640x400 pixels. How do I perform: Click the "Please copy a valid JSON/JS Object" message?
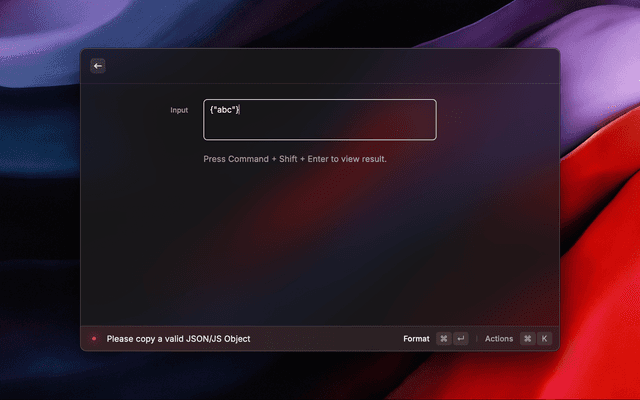point(178,339)
